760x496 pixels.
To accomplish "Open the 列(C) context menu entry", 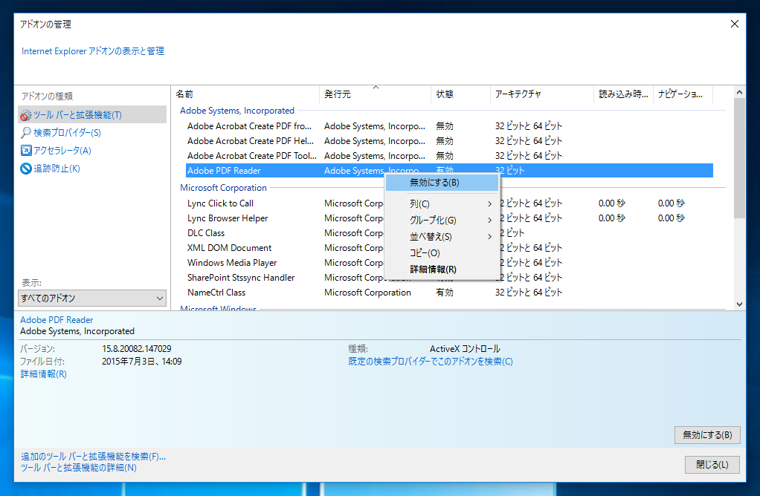I will (442, 204).
